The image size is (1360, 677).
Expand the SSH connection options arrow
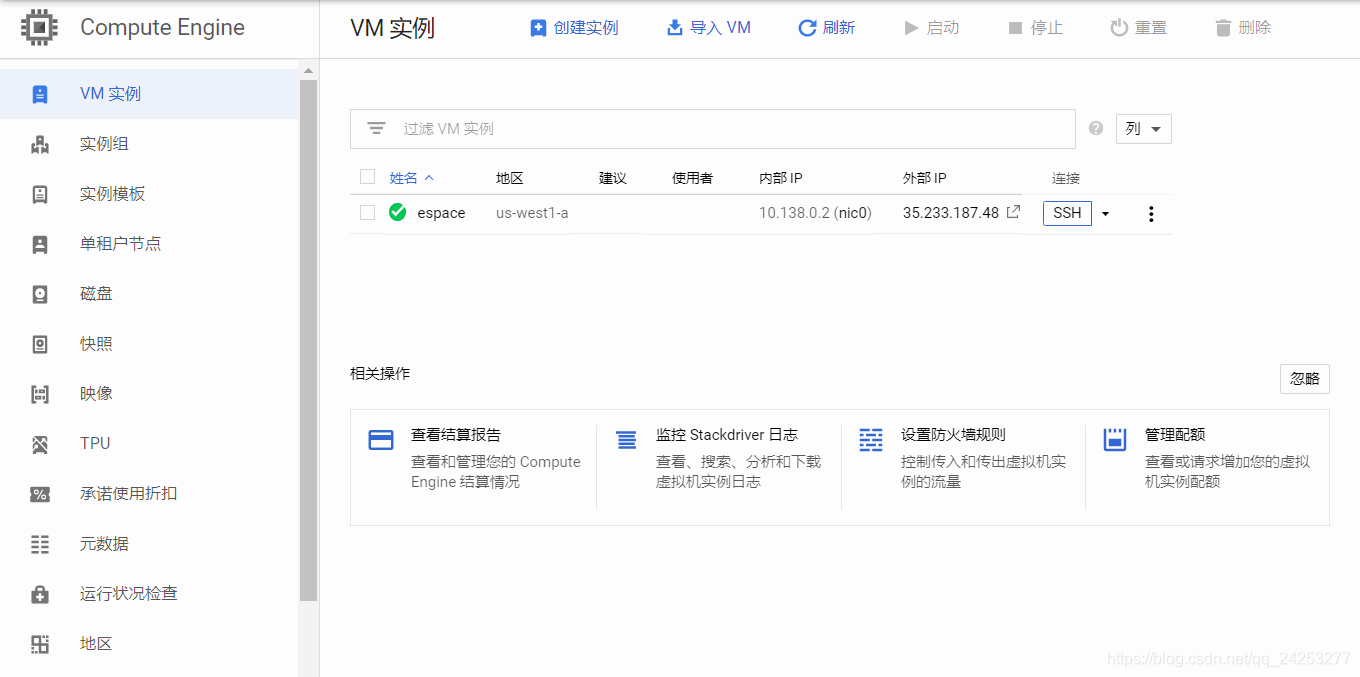pos(1106,213)
